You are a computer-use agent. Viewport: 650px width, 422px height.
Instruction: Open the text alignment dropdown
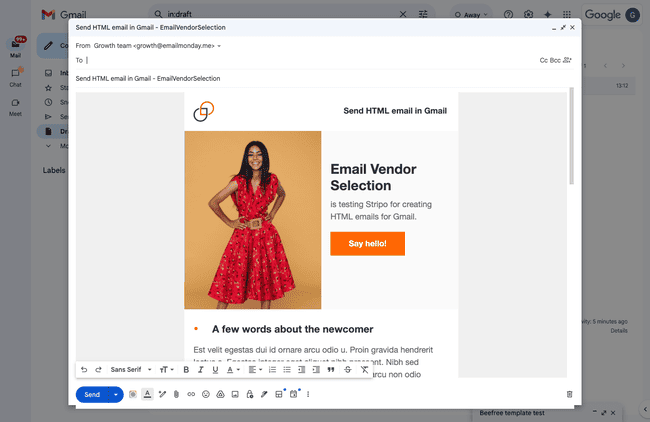click(x=255, y=369)
